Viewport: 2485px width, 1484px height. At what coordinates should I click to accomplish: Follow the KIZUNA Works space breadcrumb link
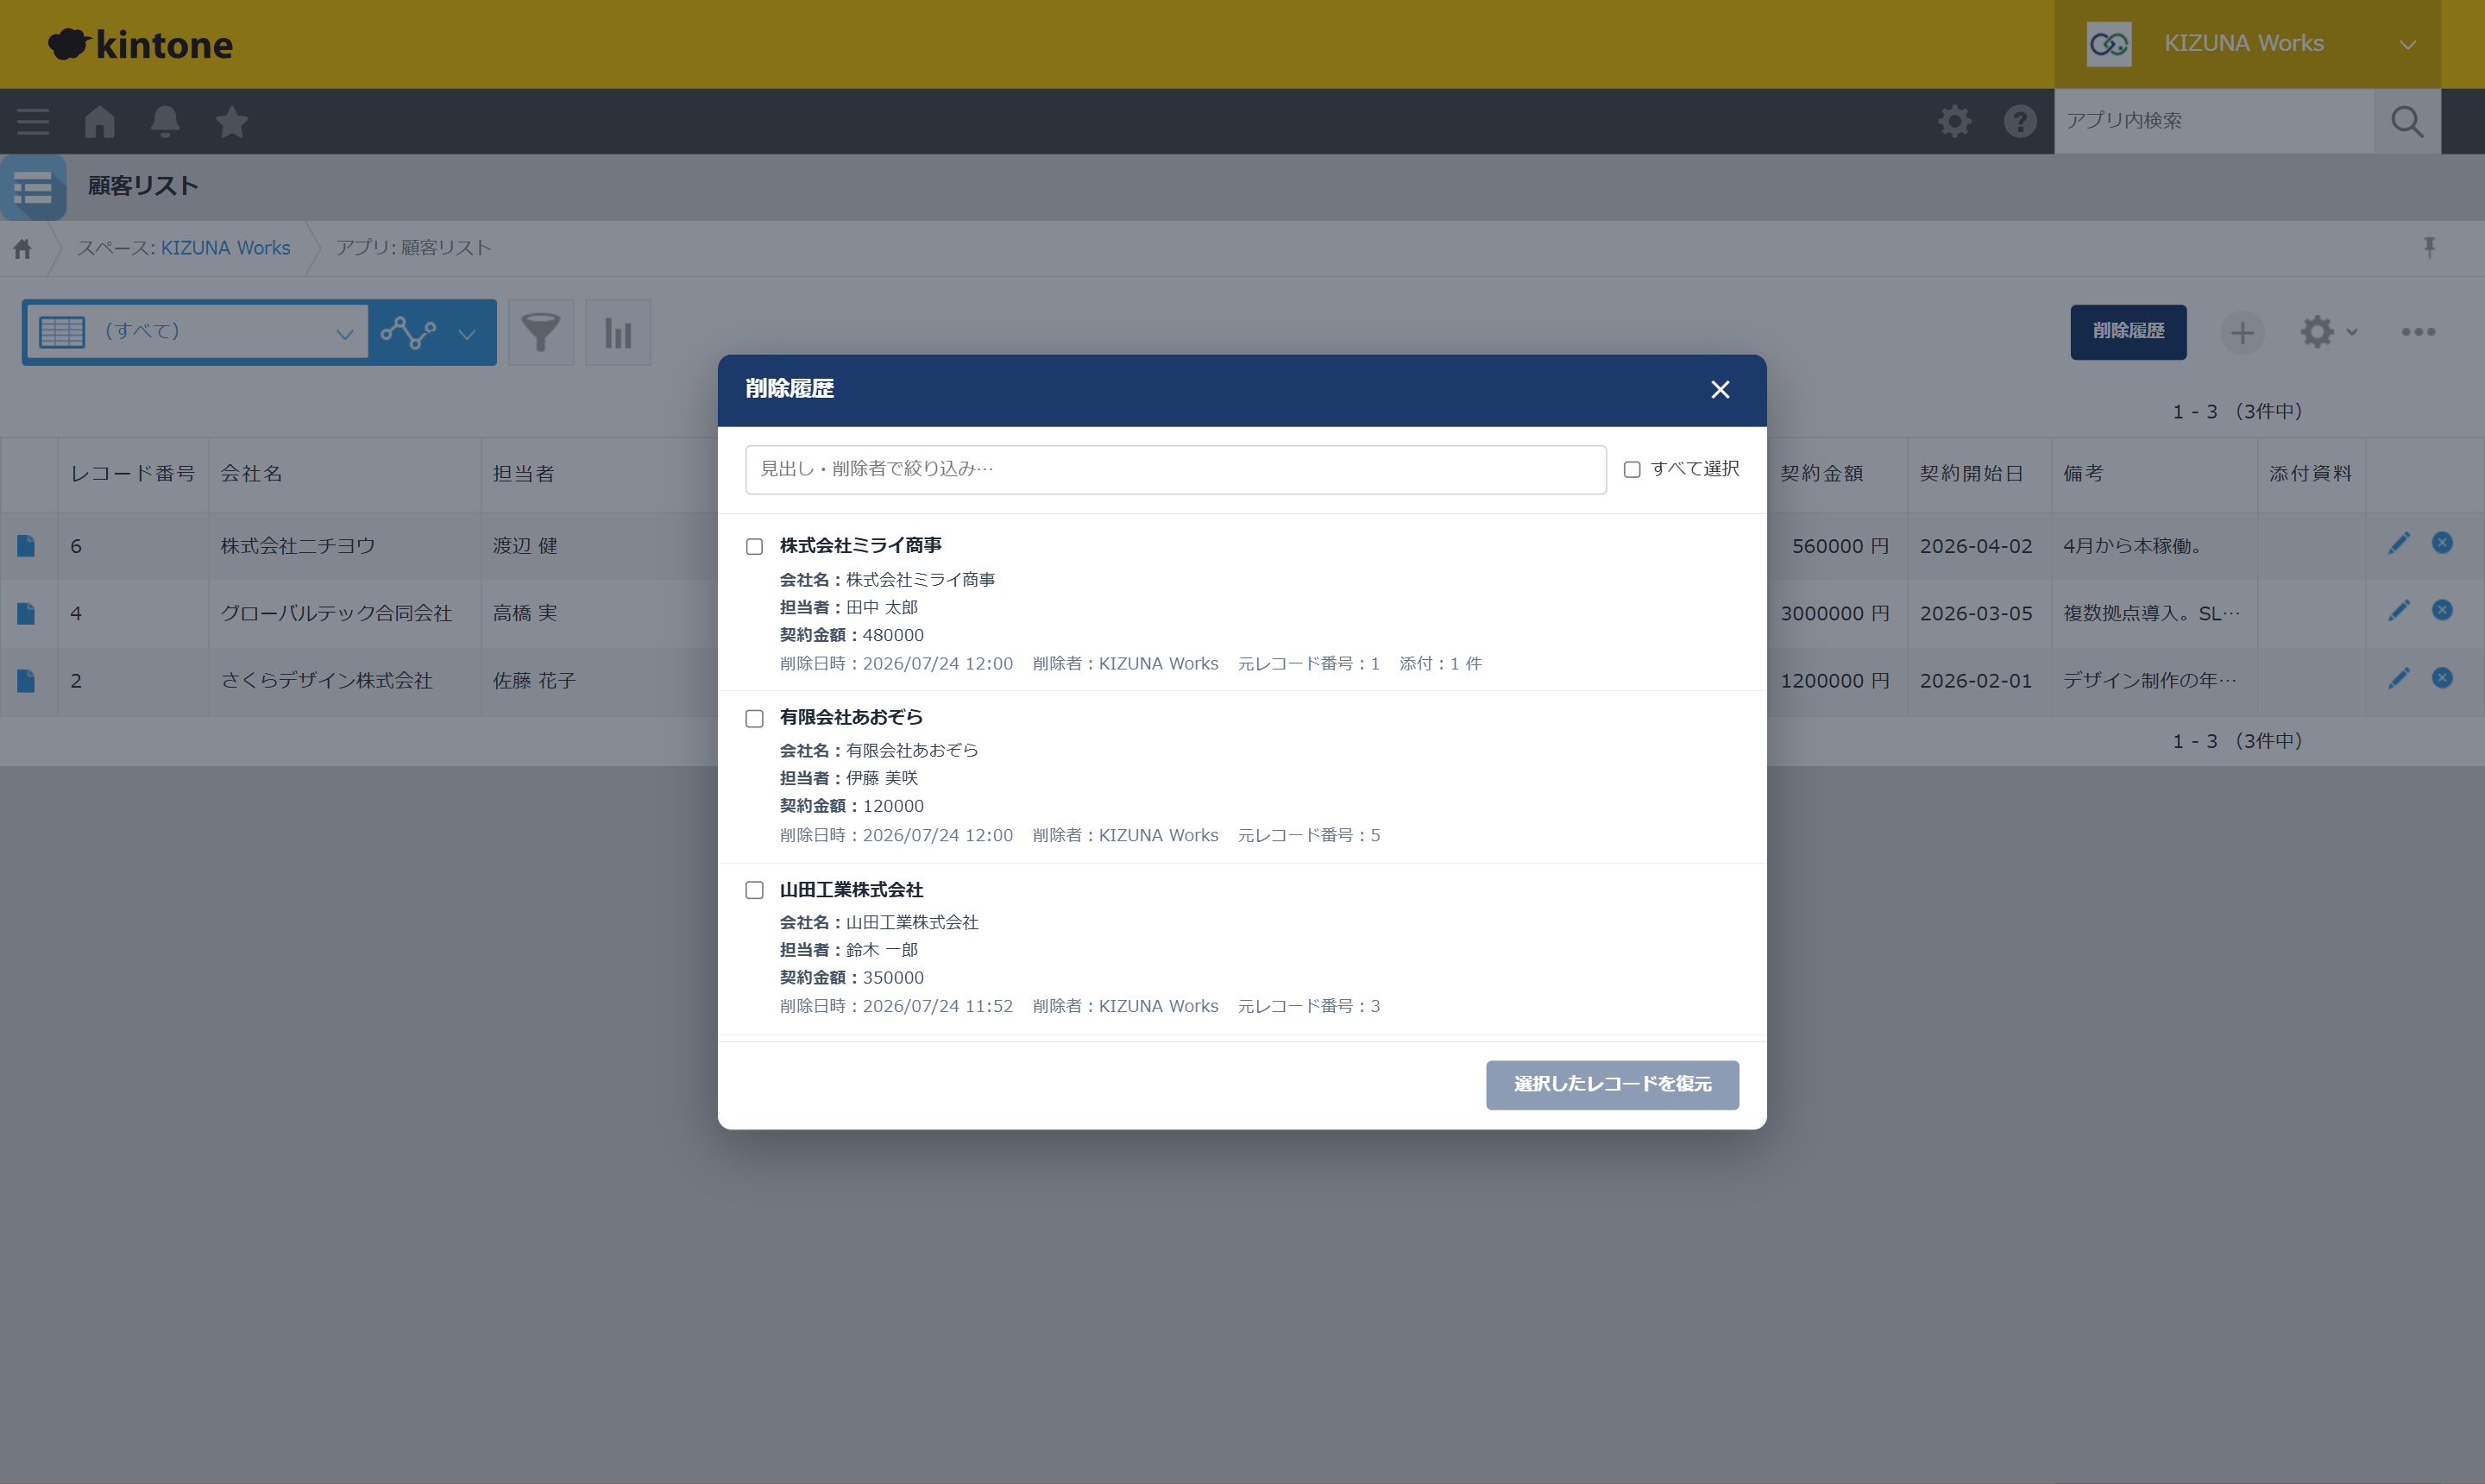(225, 248)
